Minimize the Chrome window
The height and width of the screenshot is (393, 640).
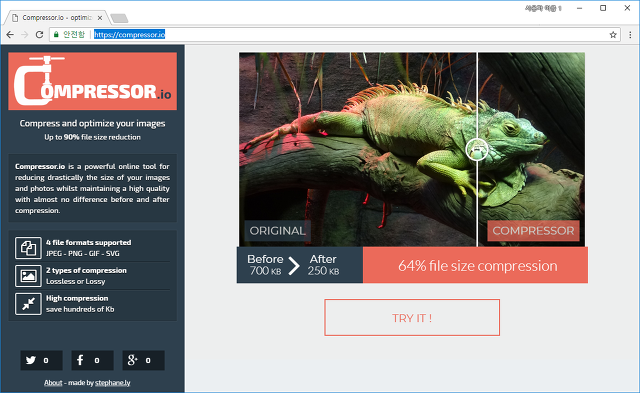[579, 8]
